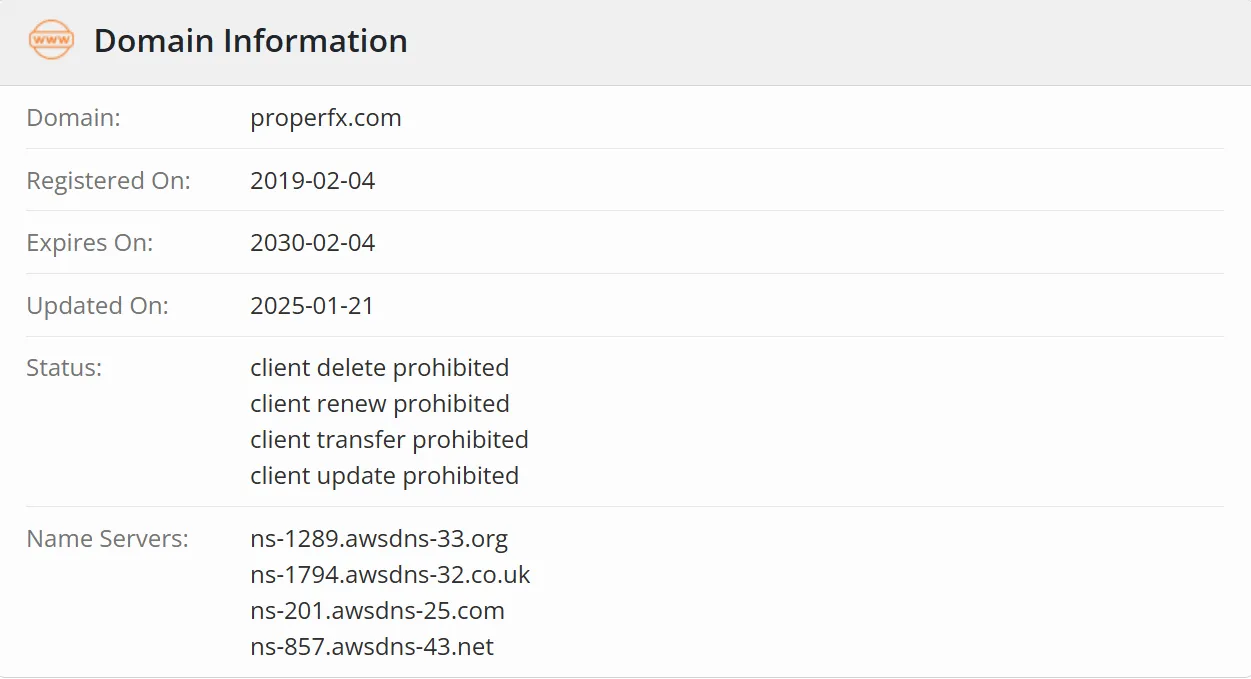
Task: Click the Registered On date 2019-02-04
Action: 313,181
